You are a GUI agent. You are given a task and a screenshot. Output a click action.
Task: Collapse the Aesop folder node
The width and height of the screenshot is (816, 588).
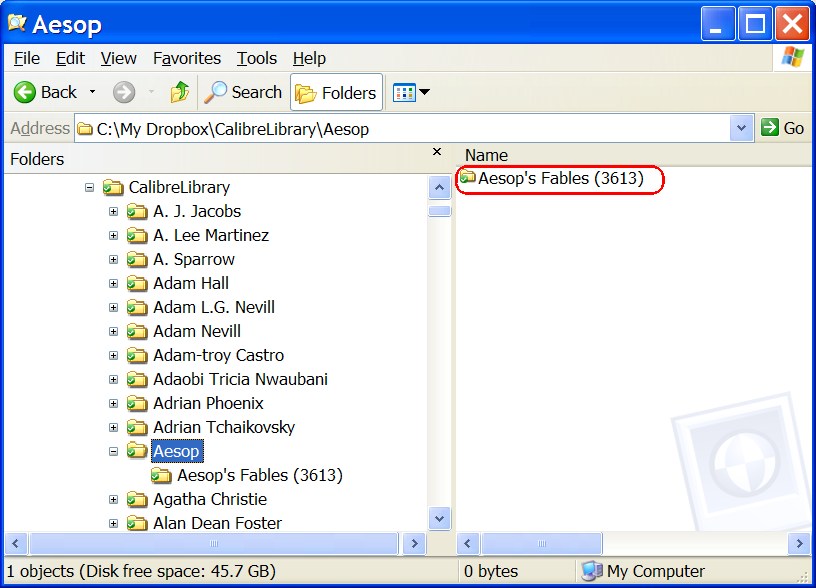(113, 451)
